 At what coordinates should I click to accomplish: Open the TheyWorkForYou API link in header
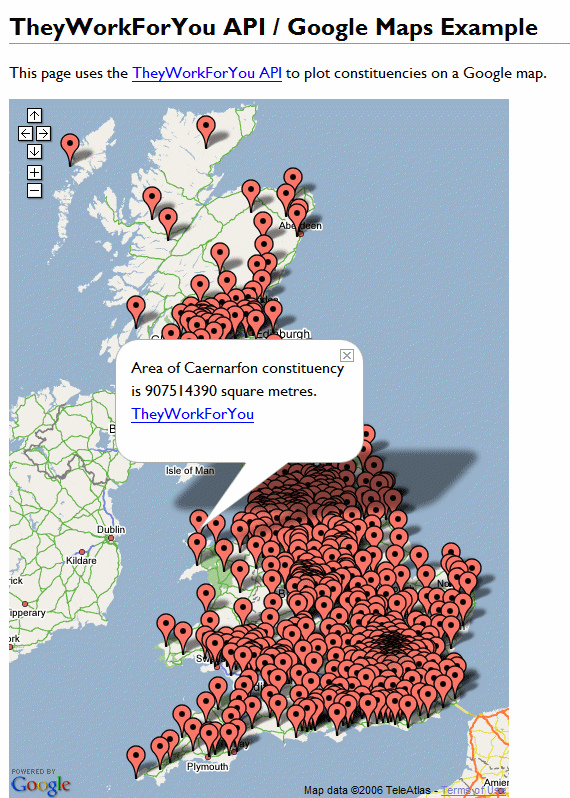click(x=207, y=73)
